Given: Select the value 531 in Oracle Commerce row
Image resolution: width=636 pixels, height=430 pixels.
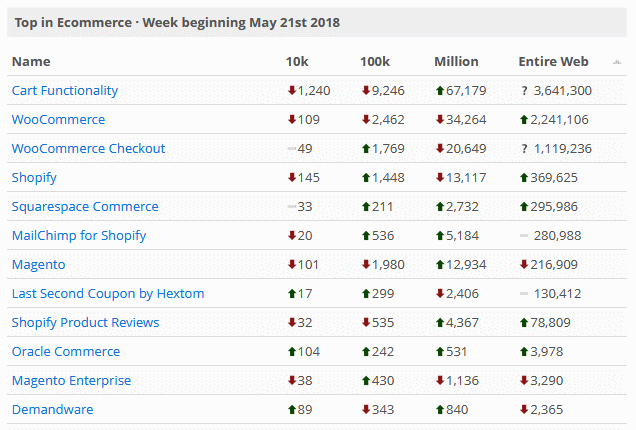Looking at the screenshot, I should click(x=456, y=352).
